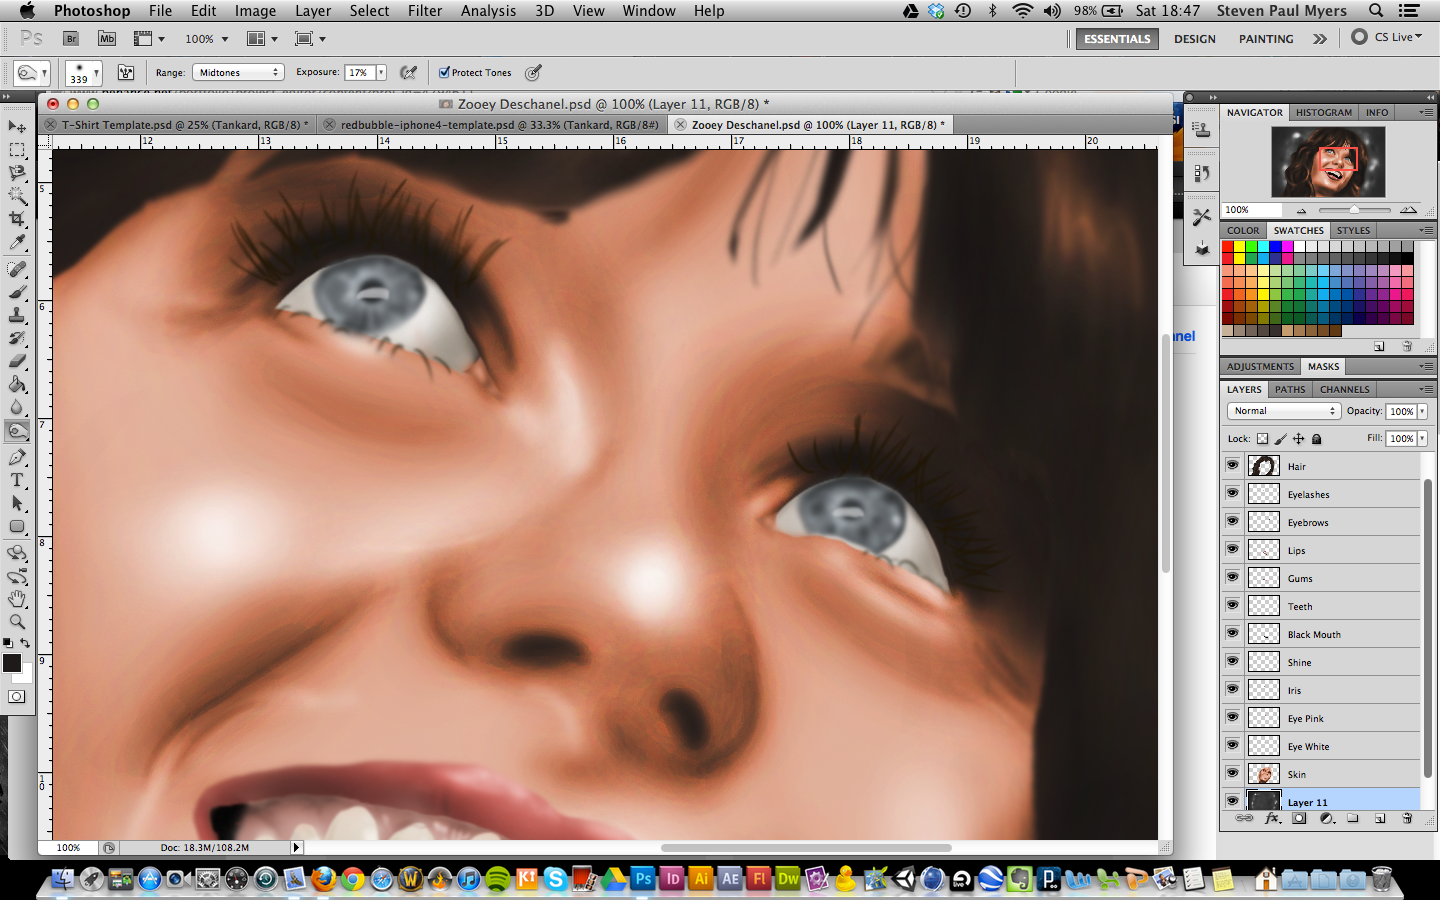Open the Normal blend mode dropdown
The height and width of the screenshot is (900, 1440).
pyautogui.click(x=1283, y=411)
